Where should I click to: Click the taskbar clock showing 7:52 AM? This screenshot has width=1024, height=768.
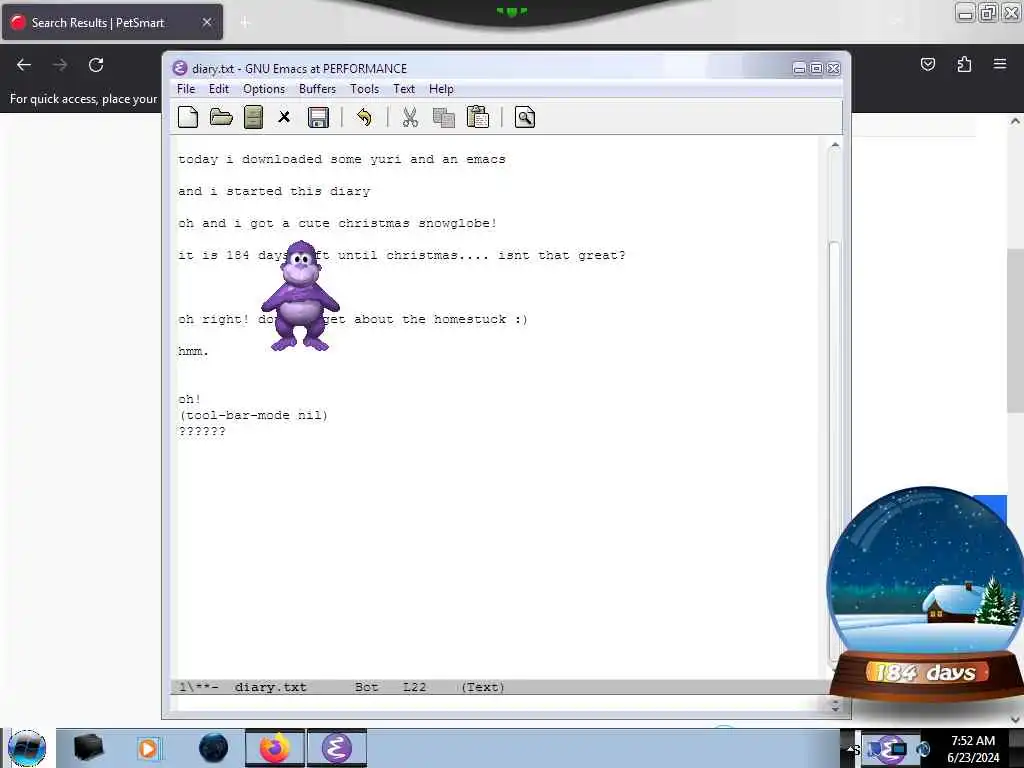(973, 749)
